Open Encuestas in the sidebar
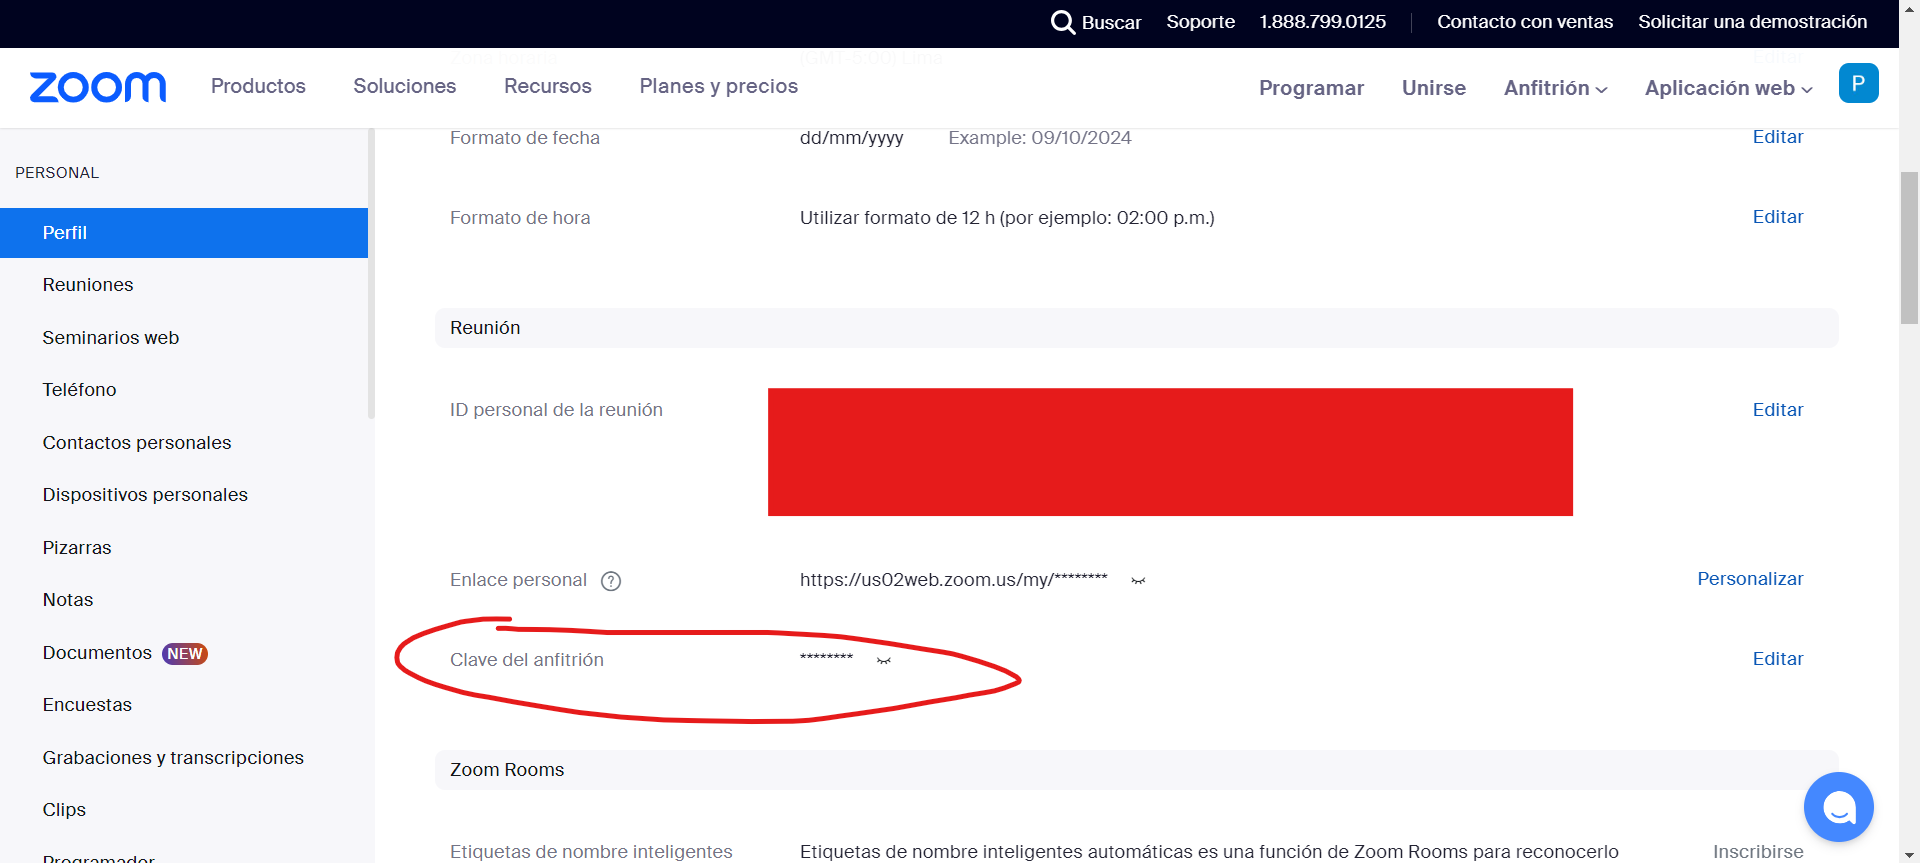1920x863 pixels. point(87,705)
